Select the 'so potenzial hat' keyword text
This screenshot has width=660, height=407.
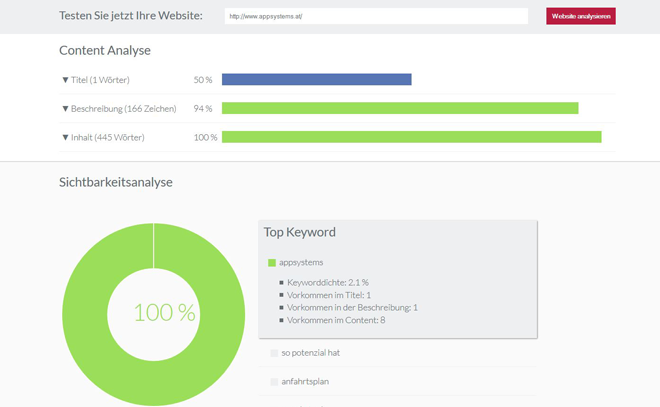click(310, 353)
